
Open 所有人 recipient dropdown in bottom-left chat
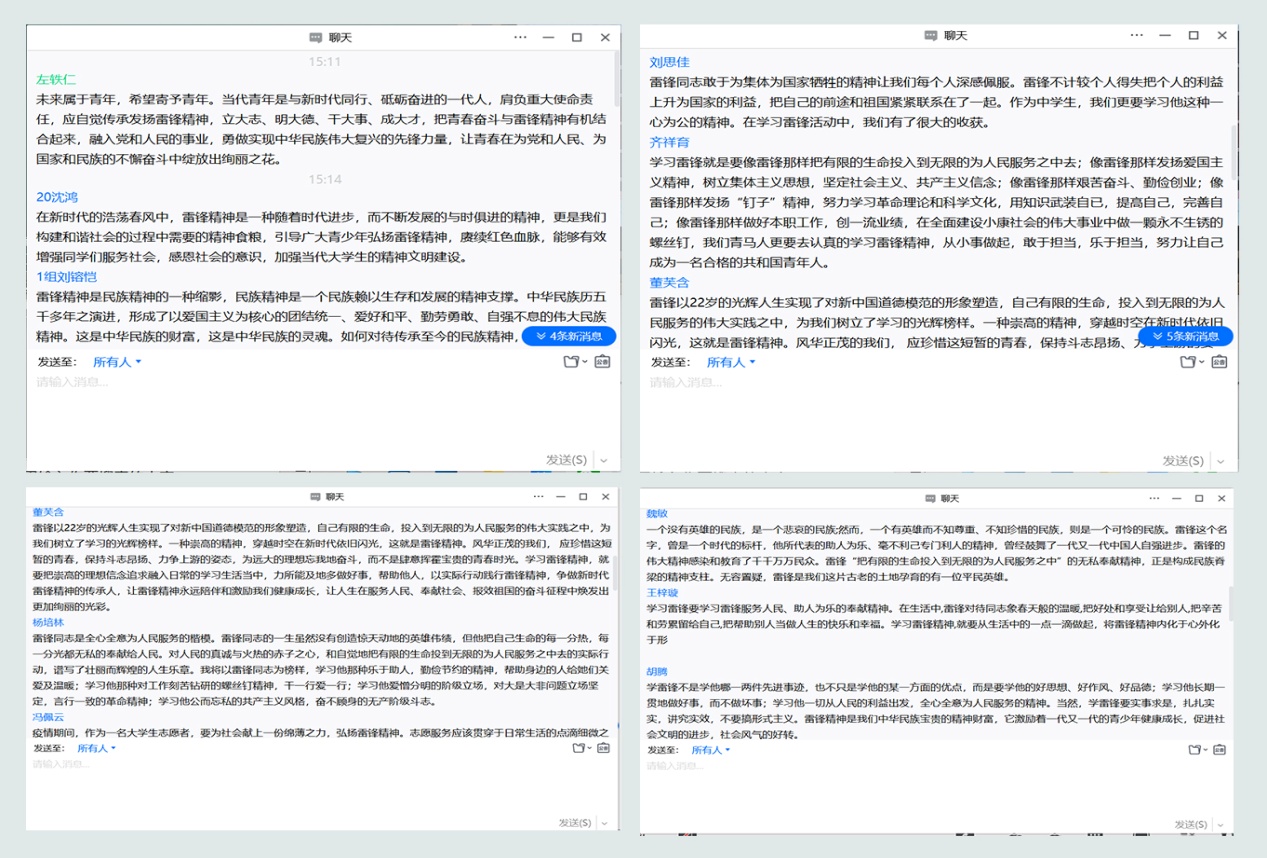(96, 748)
